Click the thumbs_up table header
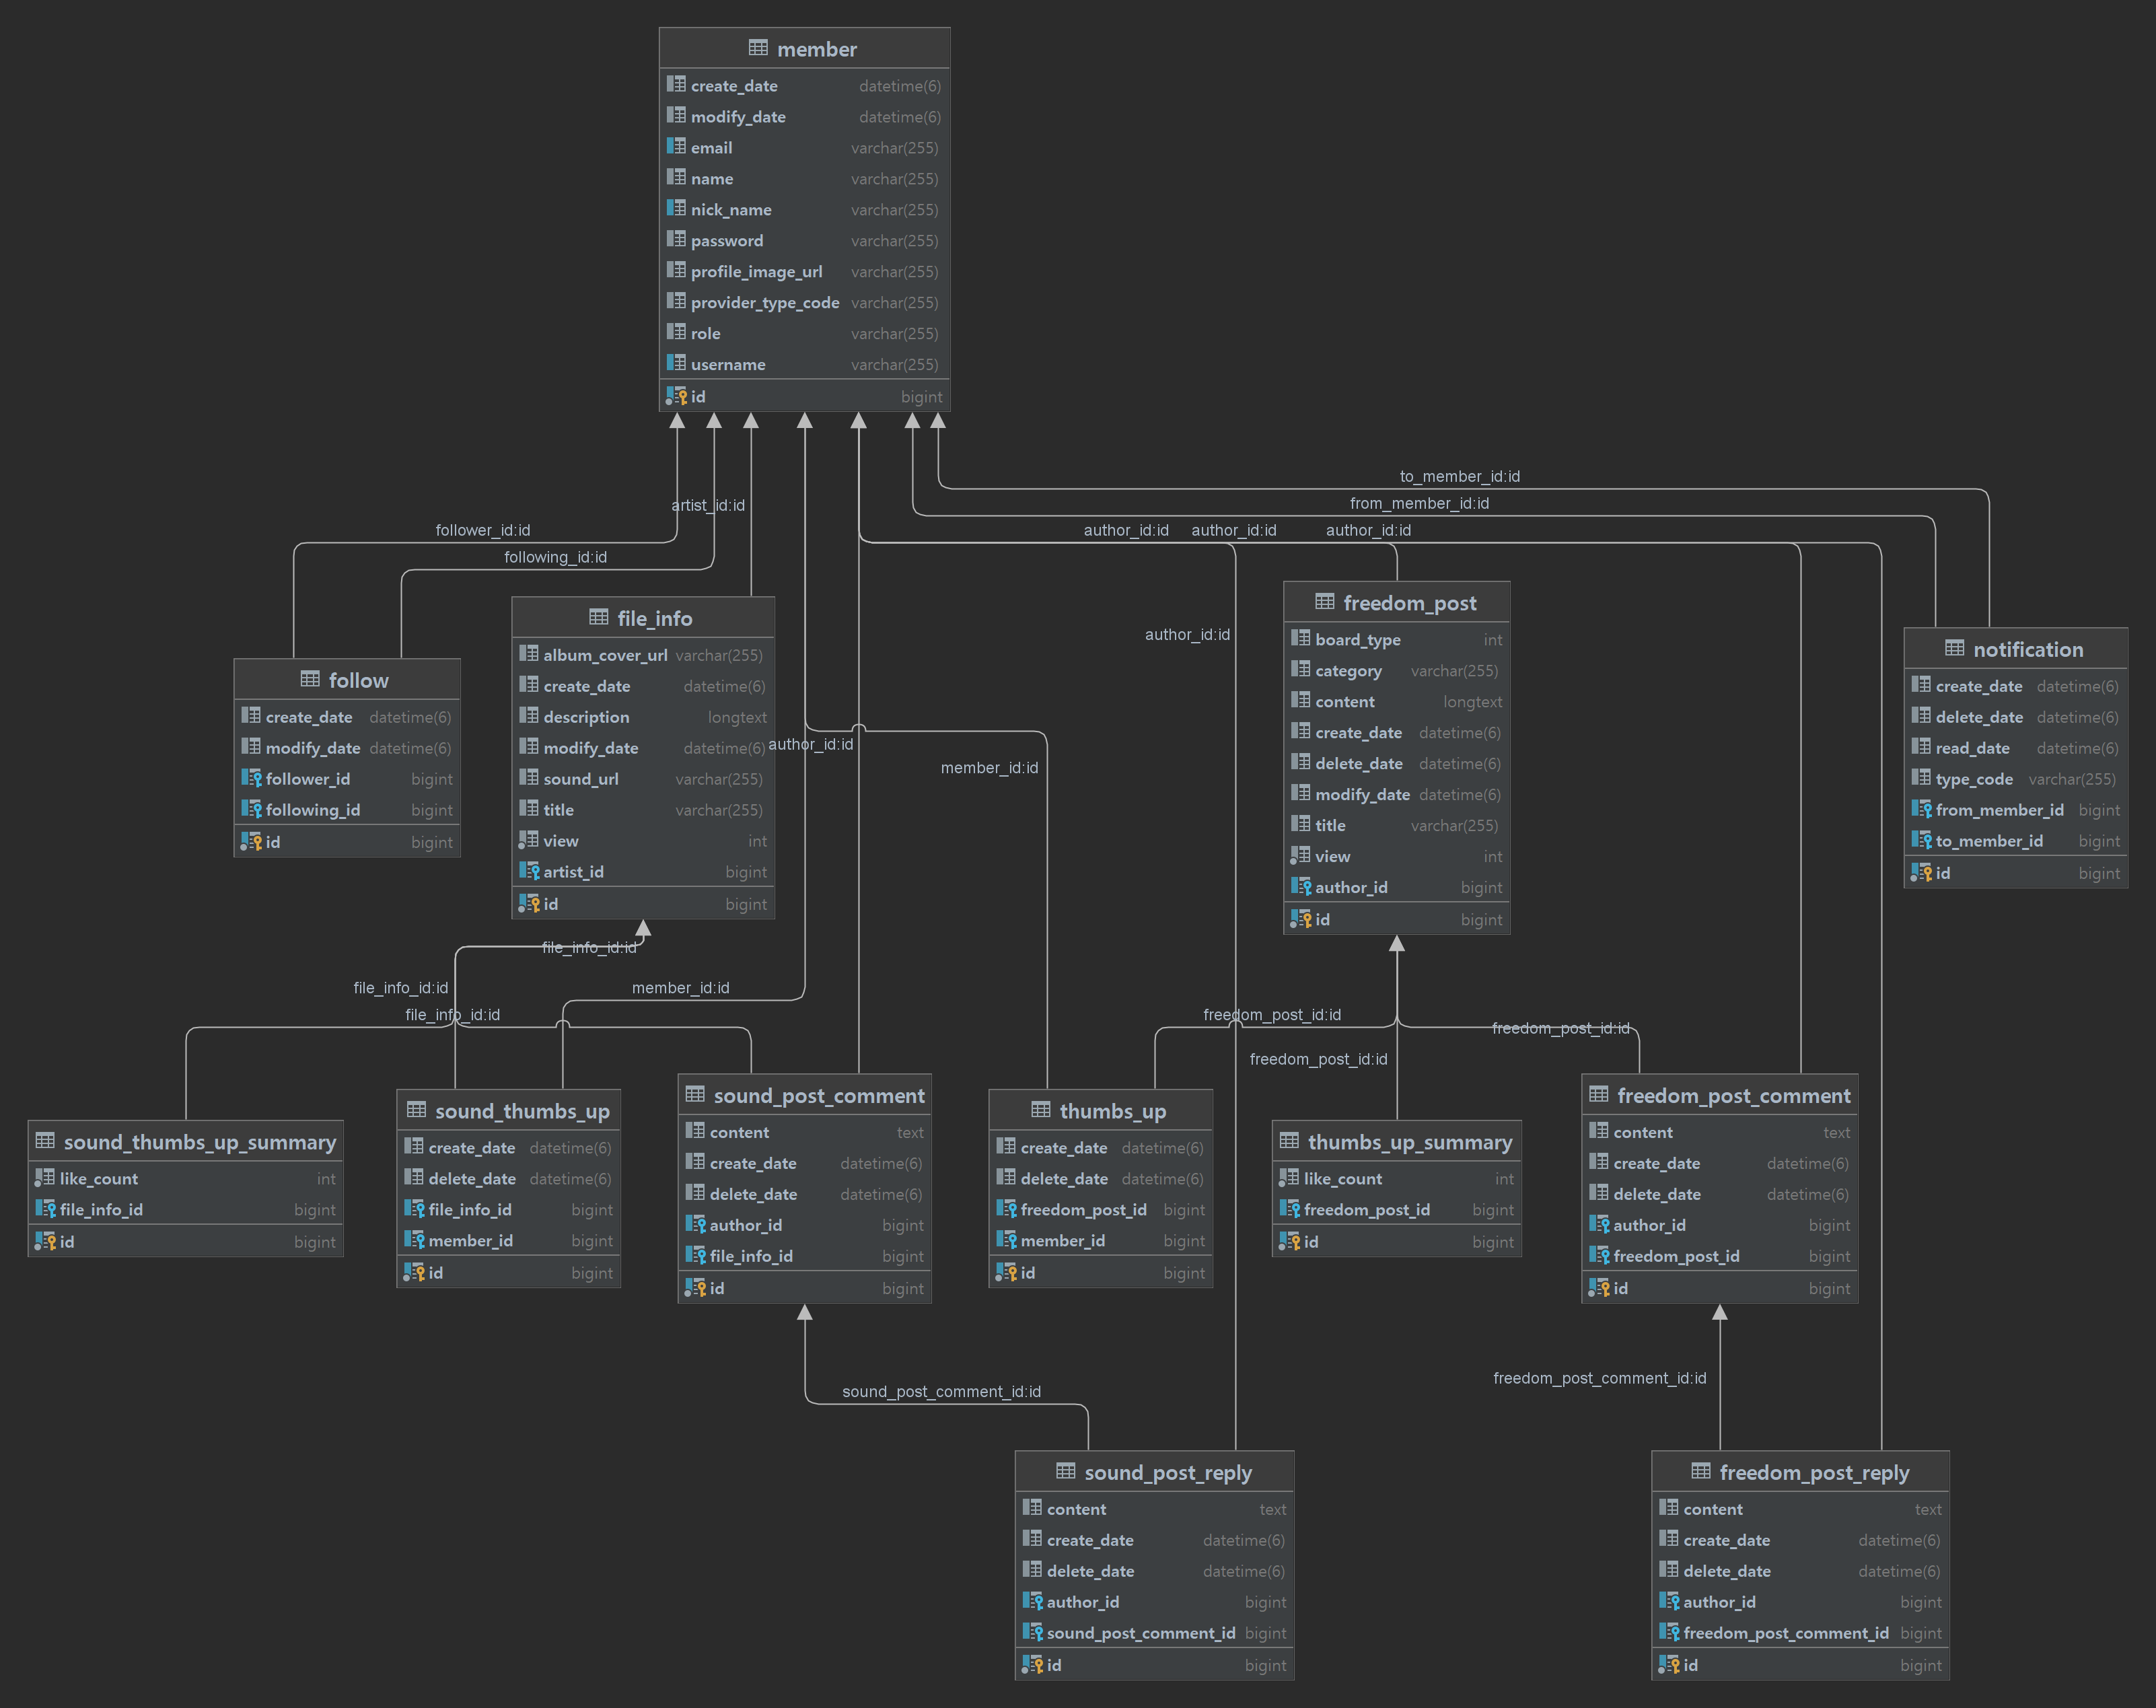This screenshot has height=1708, width=2156. 1112,1111
